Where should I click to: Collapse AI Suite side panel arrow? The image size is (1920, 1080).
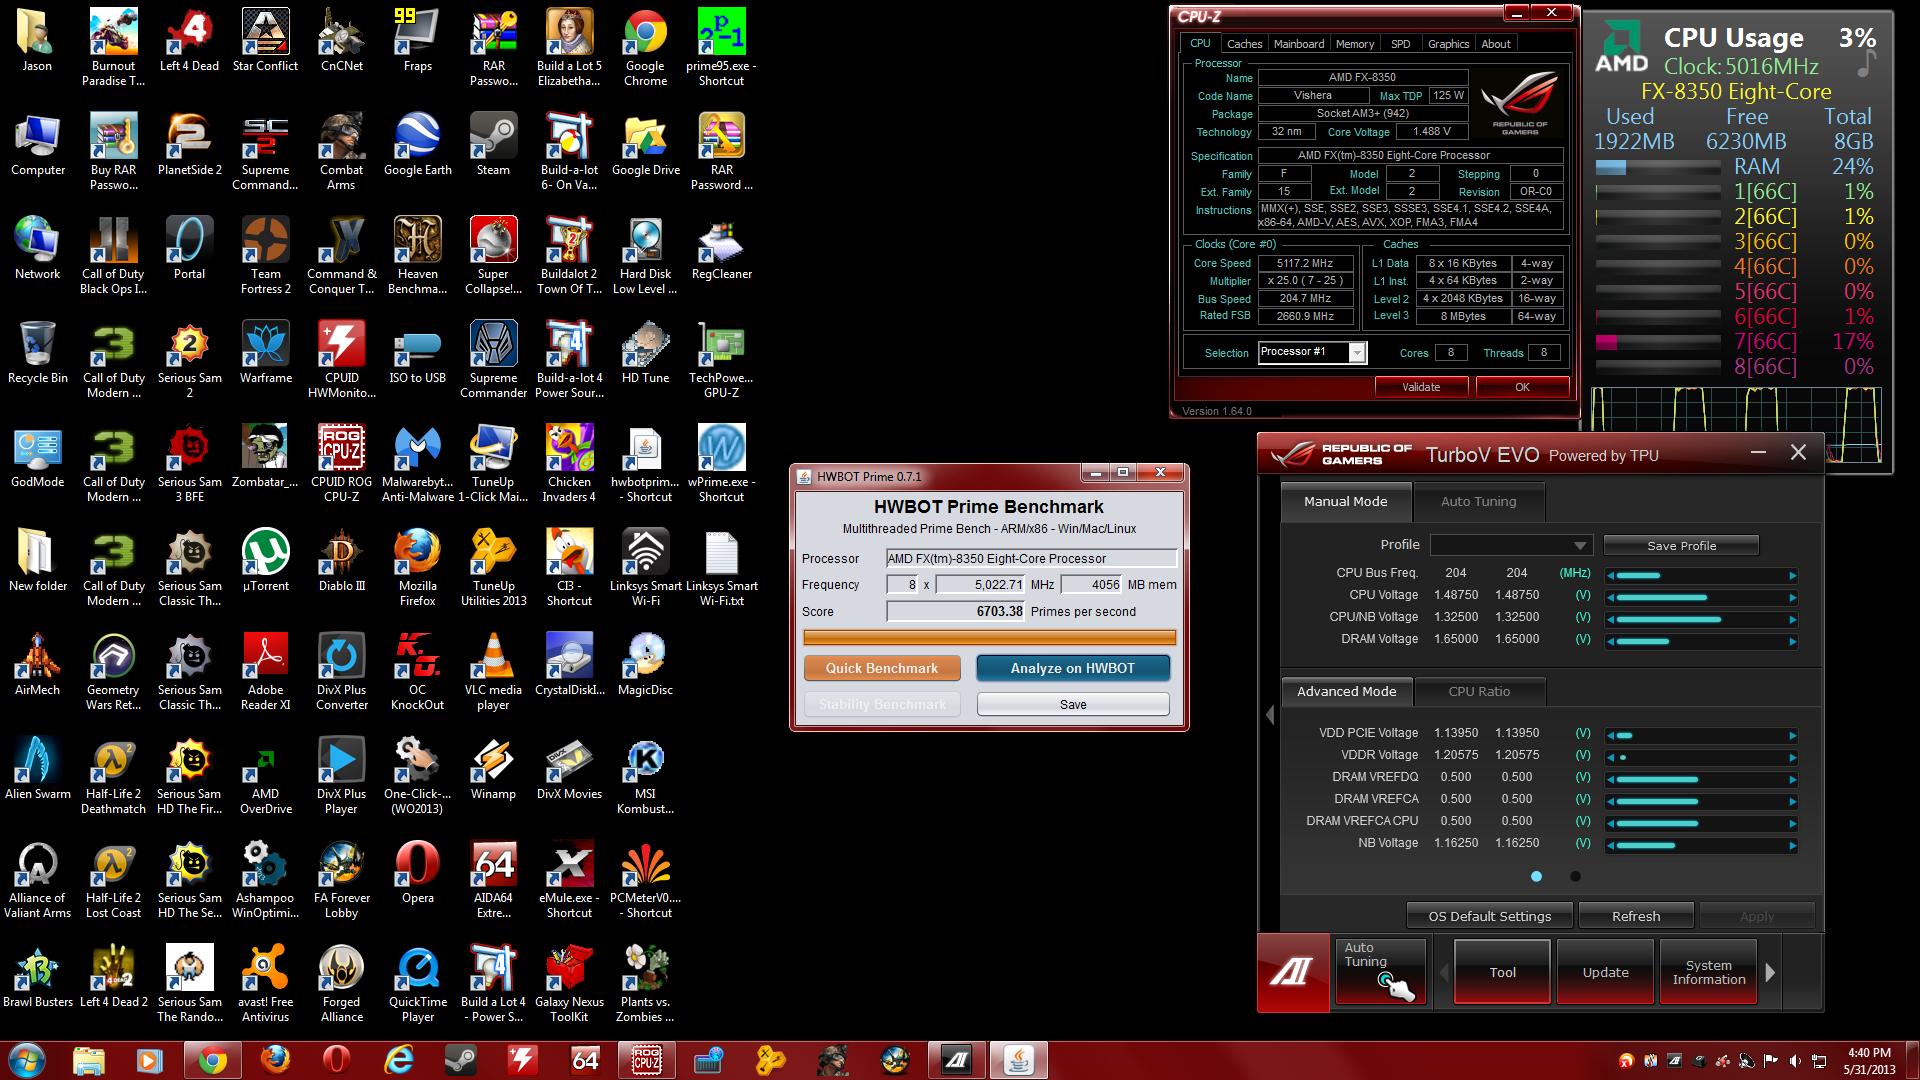coord(1270,715)
